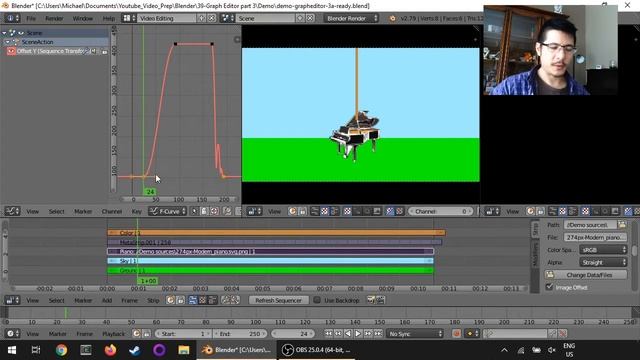Click the right keyframe on the curve plateau
Viewport: 640px width, 360px height.
tap(212, 44)
